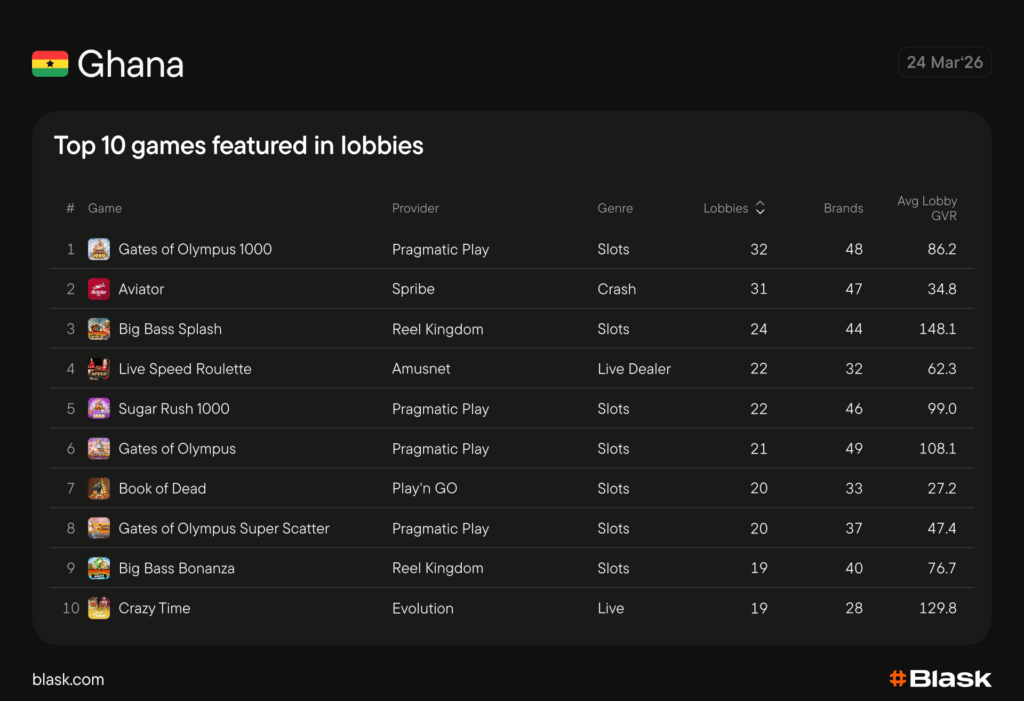Click the Crazy Time game icon
Viewport: 1024px width, 701px height.
(99, 608)
